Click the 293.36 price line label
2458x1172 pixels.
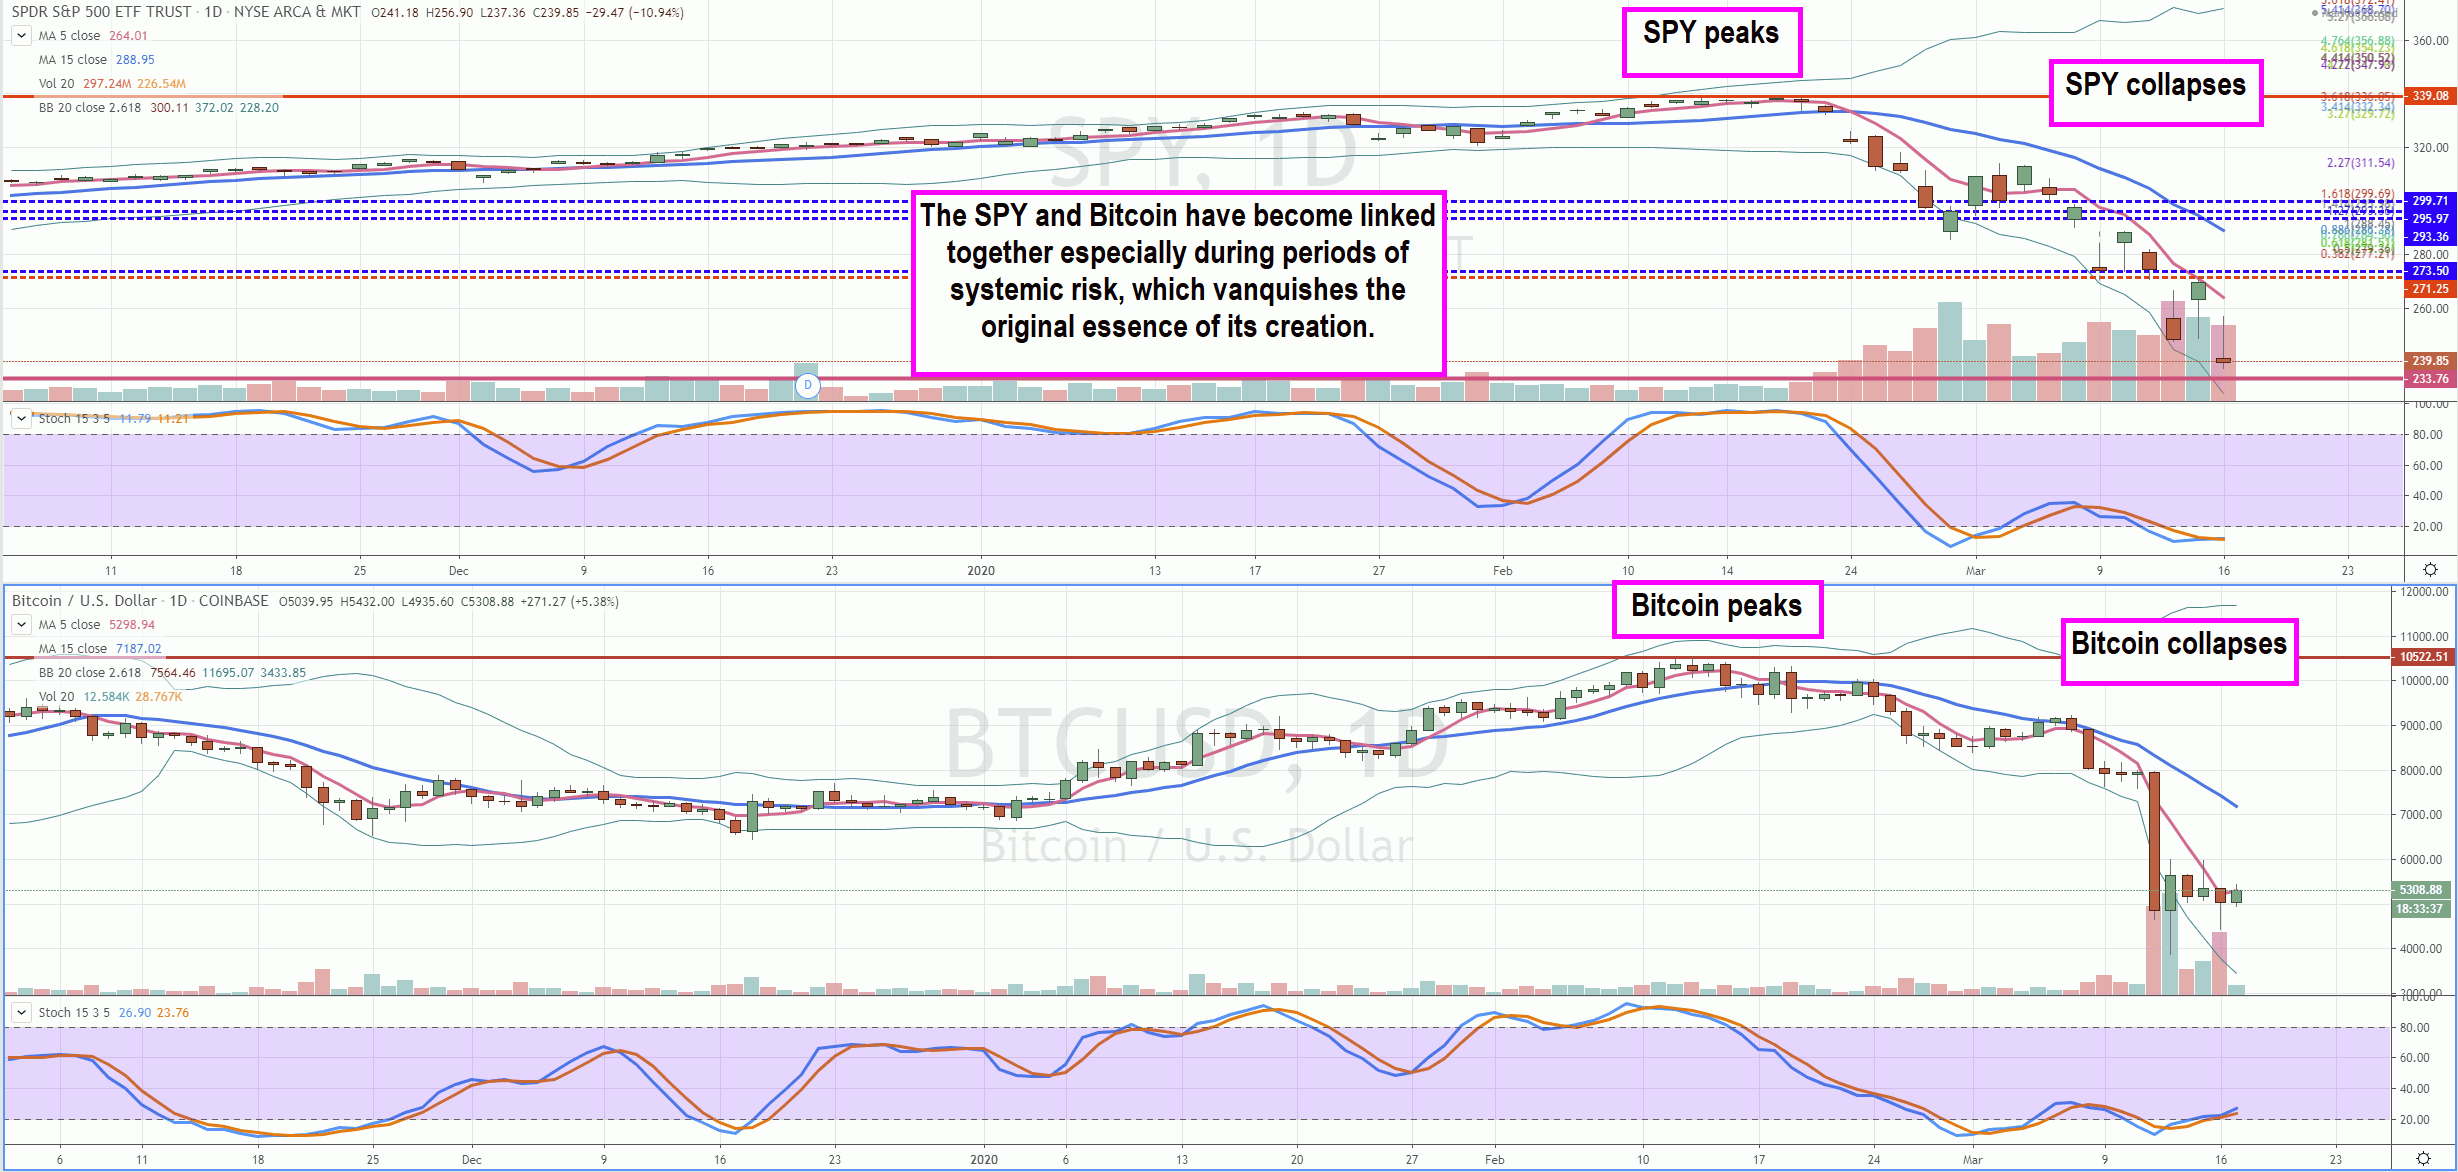(2430, 237)
